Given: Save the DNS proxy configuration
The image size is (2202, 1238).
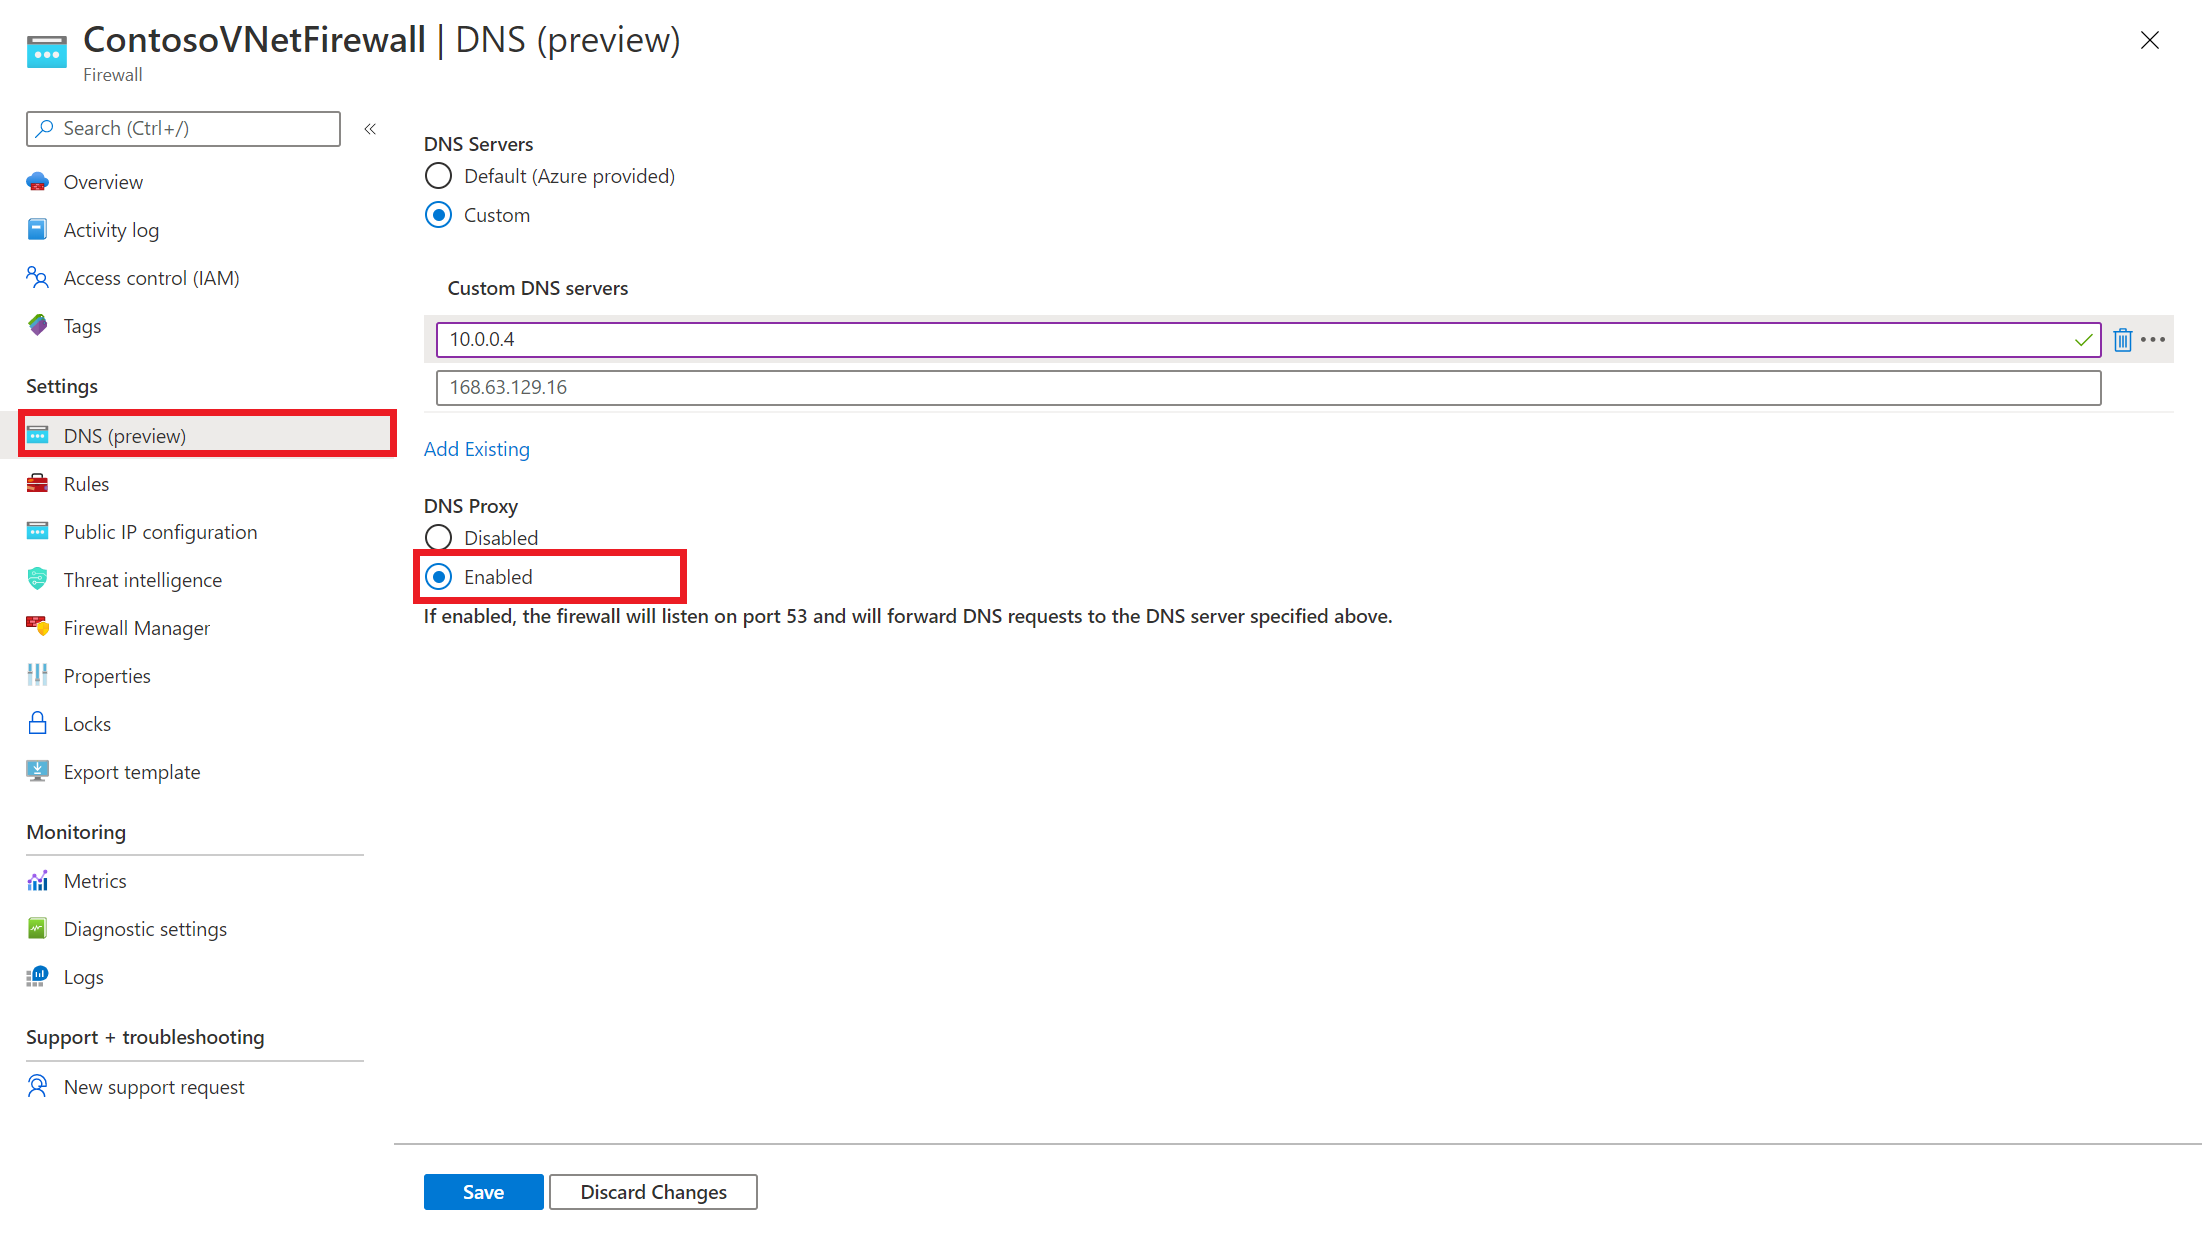Looking at the screenshot, I should click(482, 1191).
